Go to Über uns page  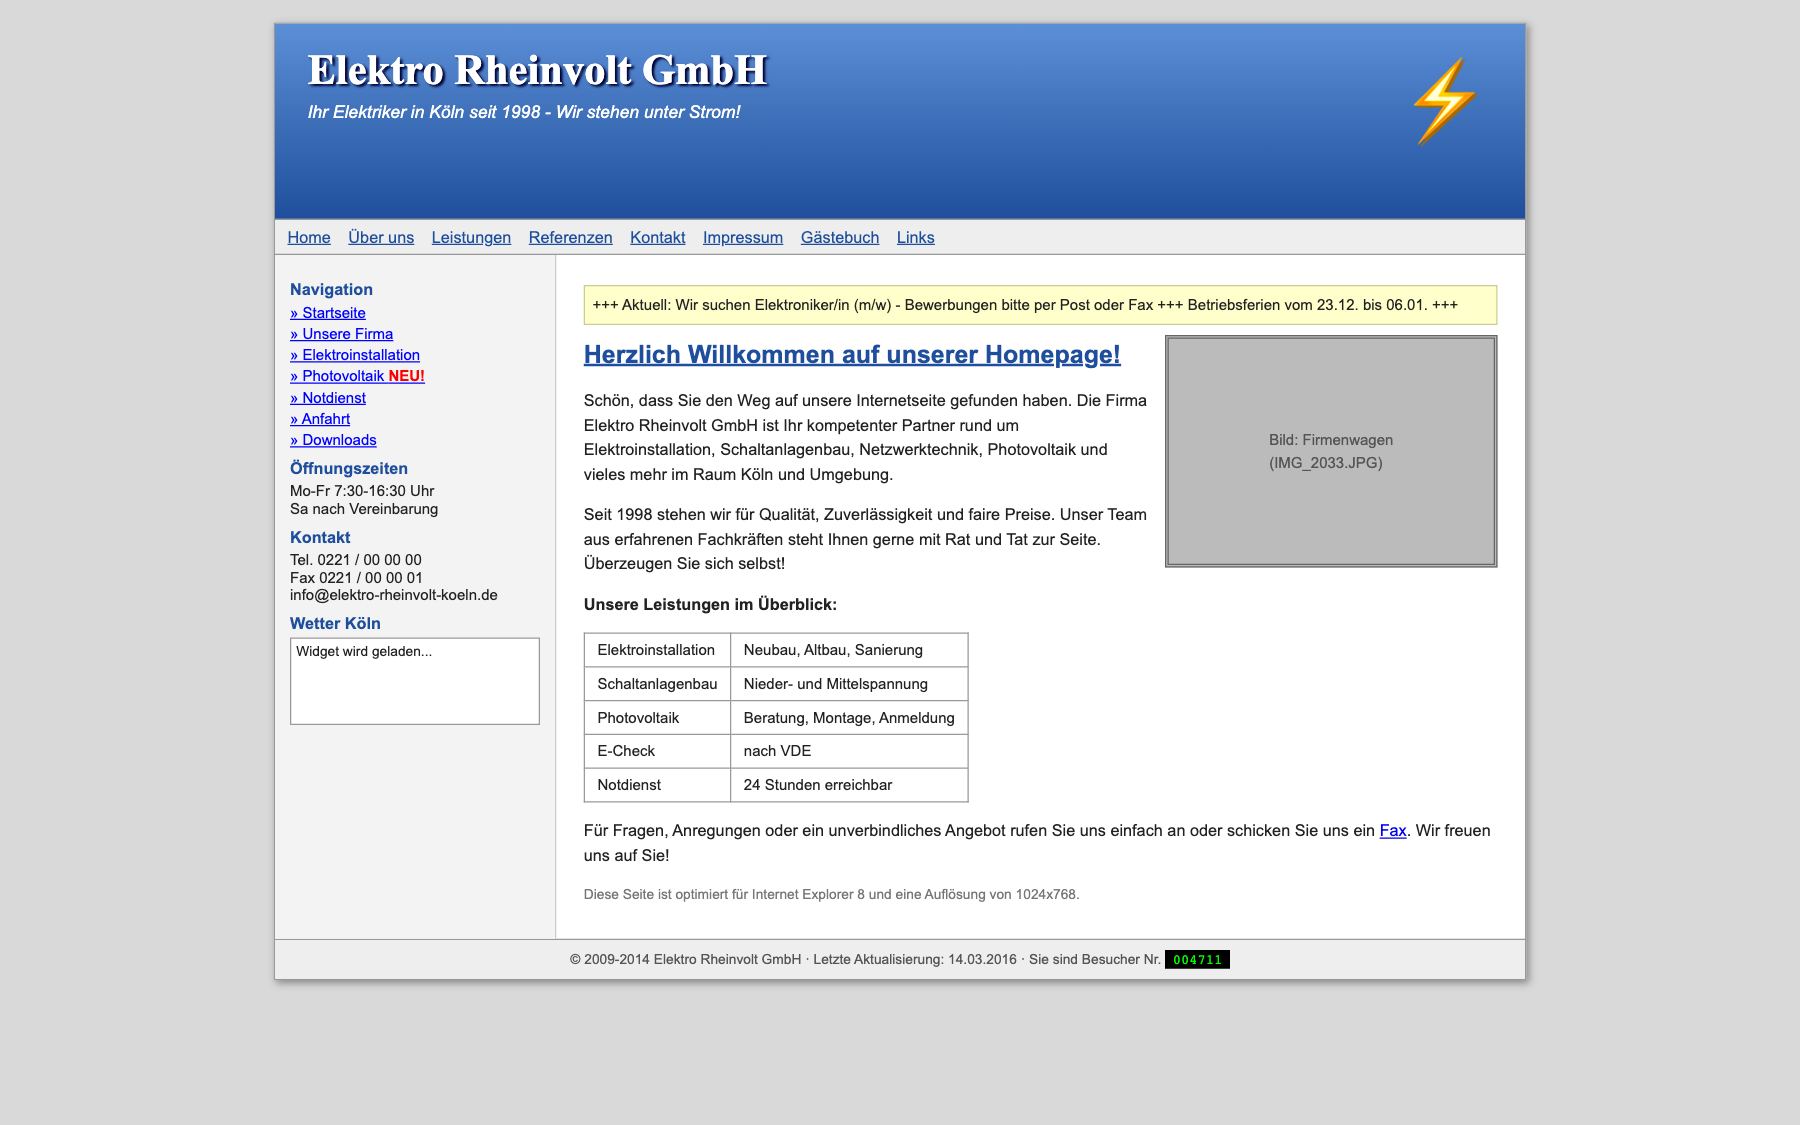coord(381,237)
